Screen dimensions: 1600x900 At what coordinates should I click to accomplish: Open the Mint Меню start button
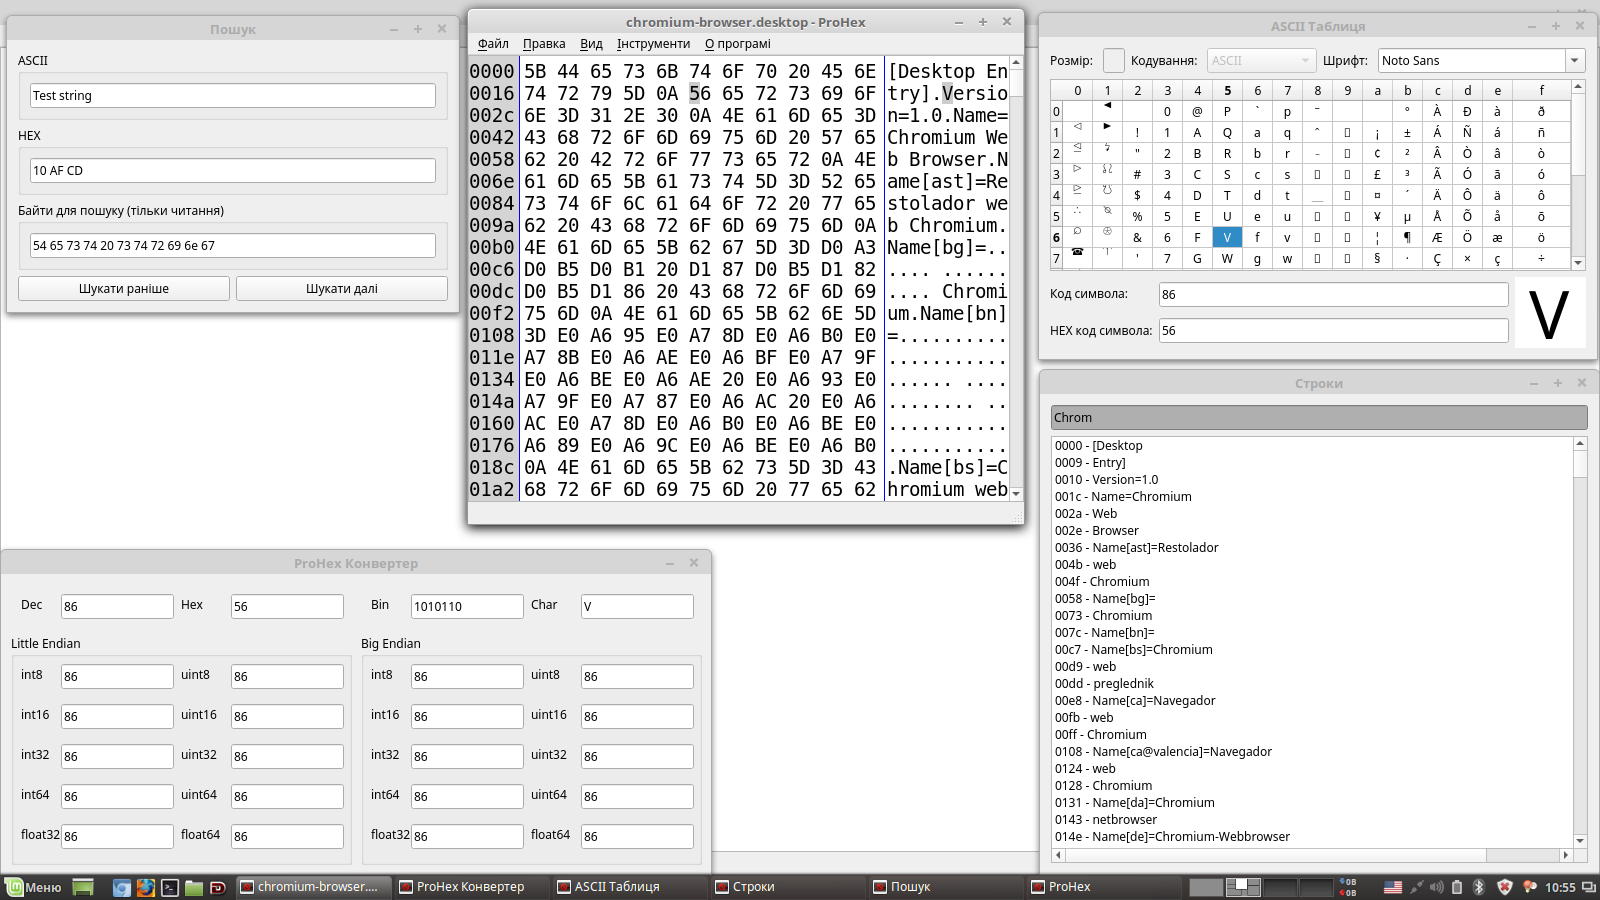[x=34, y=887]
